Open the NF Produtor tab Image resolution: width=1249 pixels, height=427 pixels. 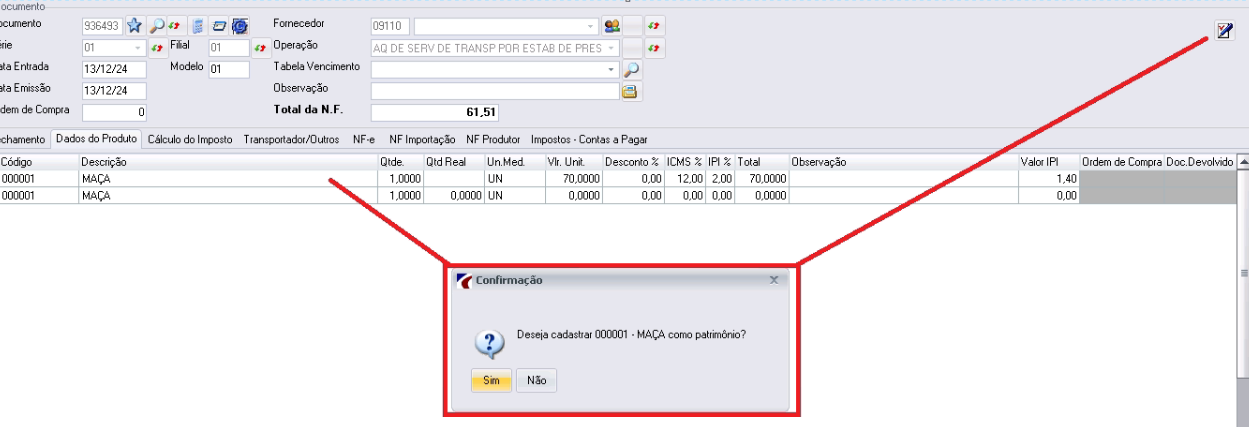[x=493, y=140]
